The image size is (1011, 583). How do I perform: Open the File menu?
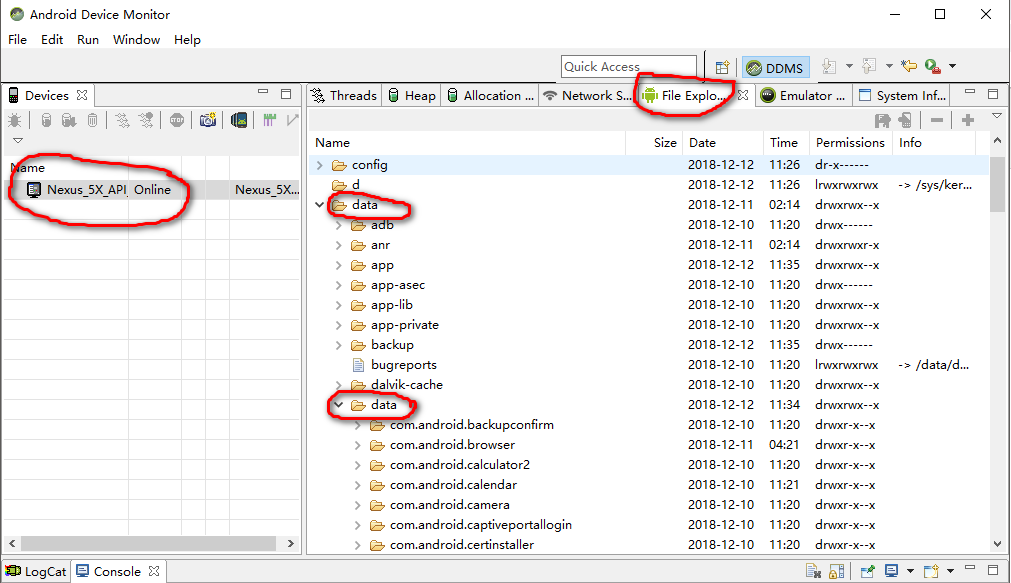(x=17, y=39)
